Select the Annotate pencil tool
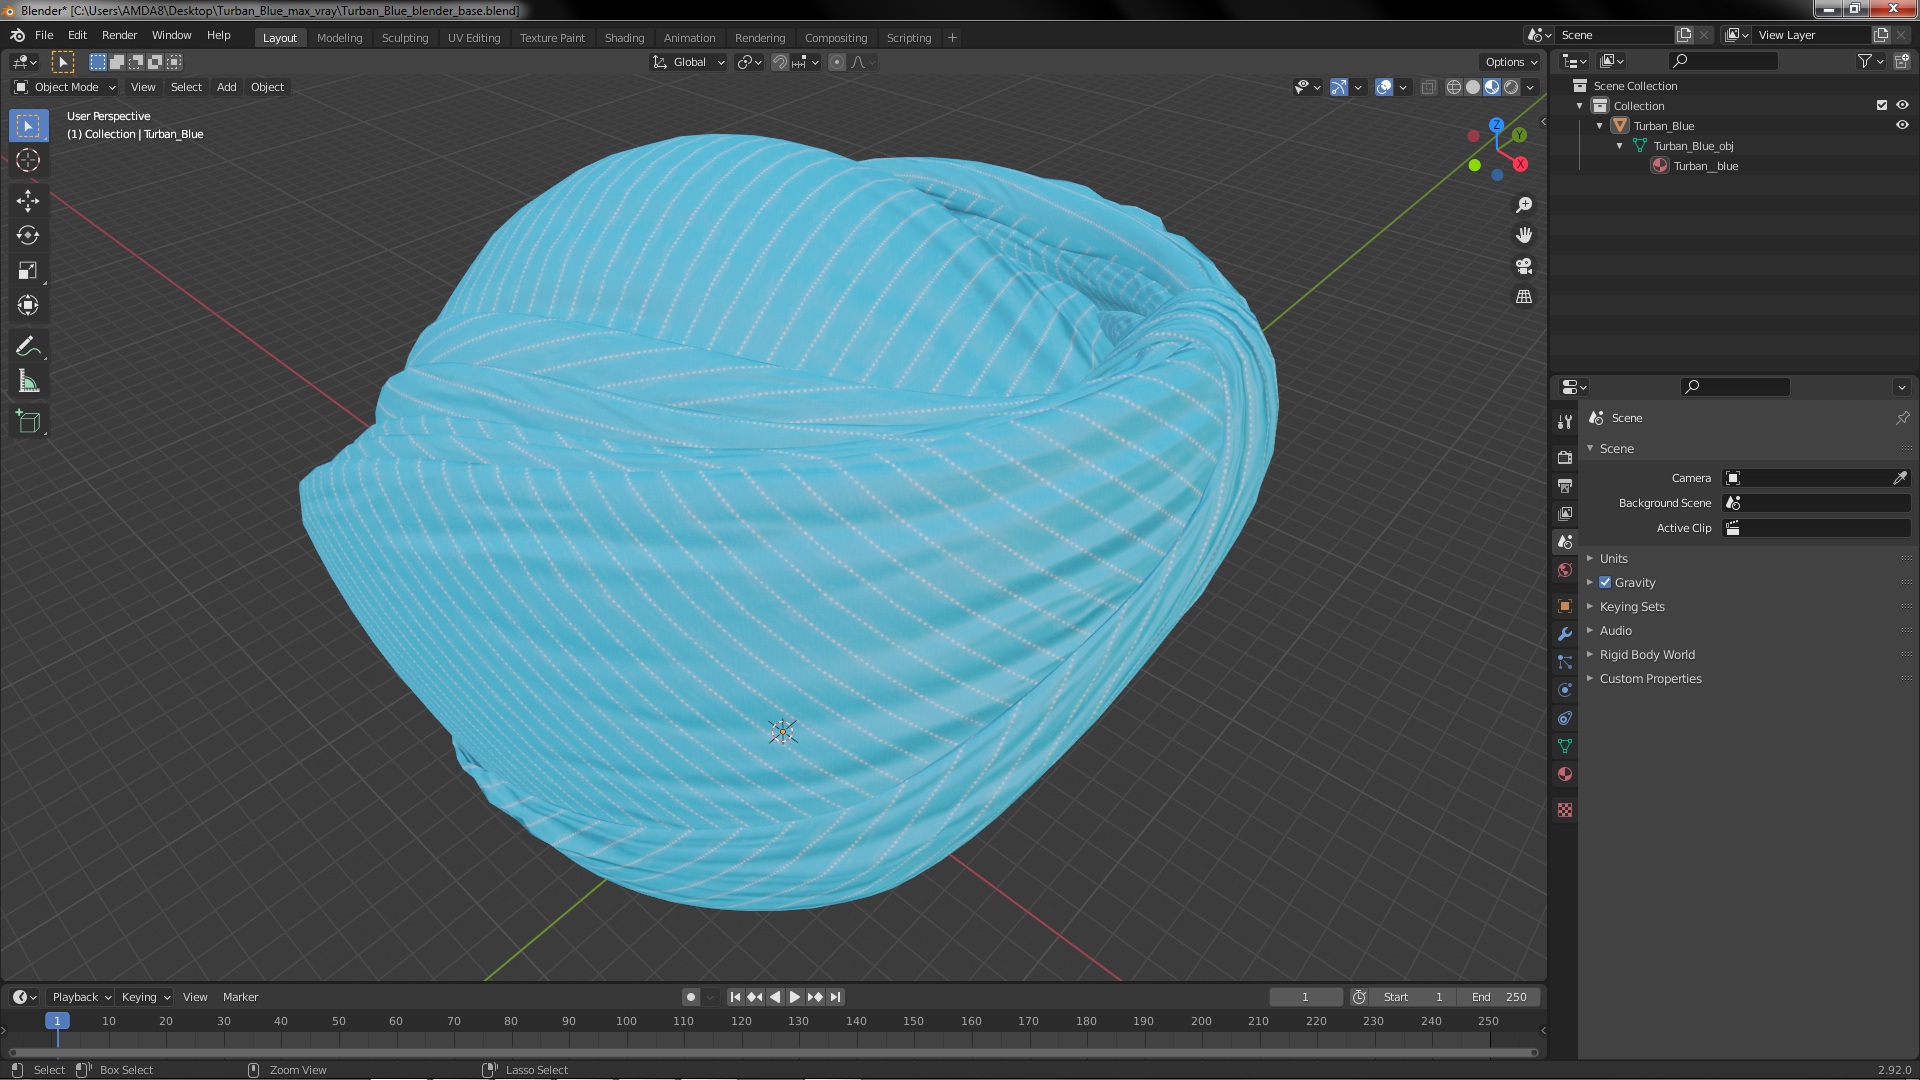 tap(28, 347)
